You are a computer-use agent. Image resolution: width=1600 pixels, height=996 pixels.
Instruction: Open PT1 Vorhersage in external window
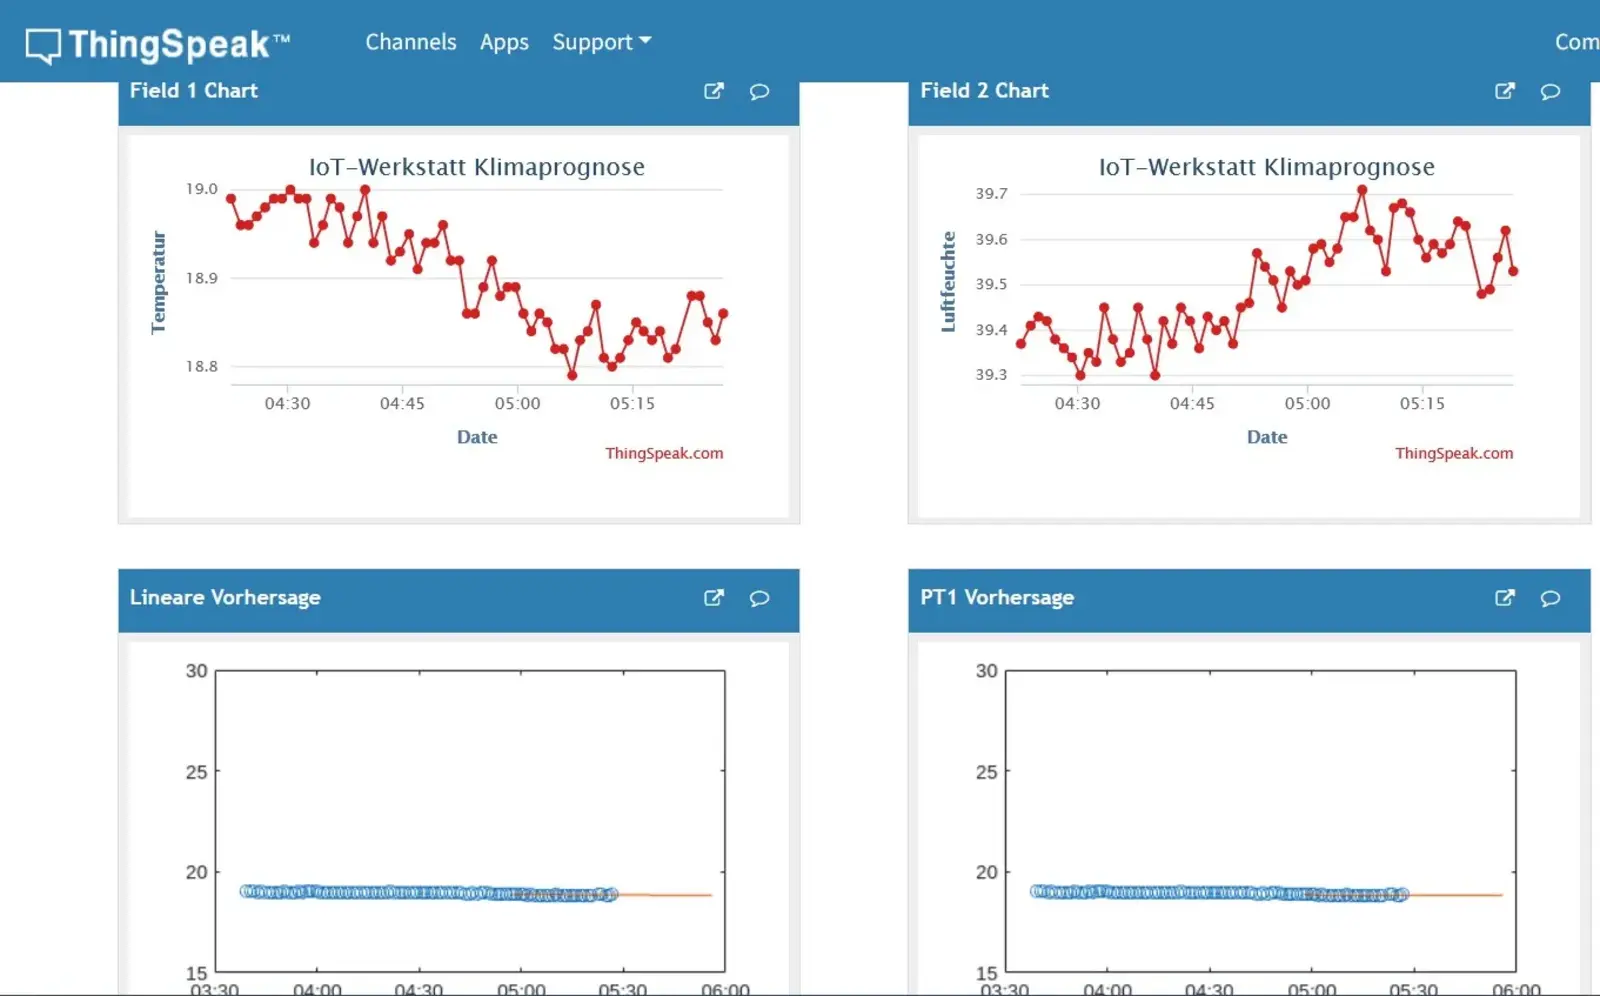(1504, 598)
